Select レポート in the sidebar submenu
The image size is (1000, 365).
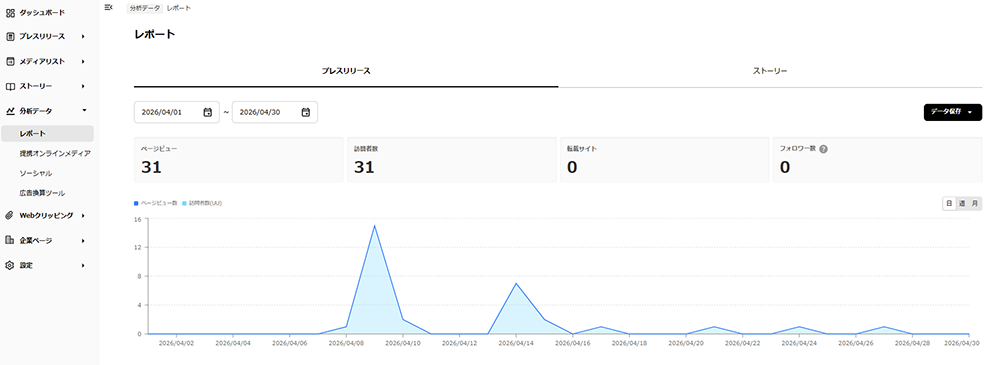pyautogui.click(x=47, y=133)
